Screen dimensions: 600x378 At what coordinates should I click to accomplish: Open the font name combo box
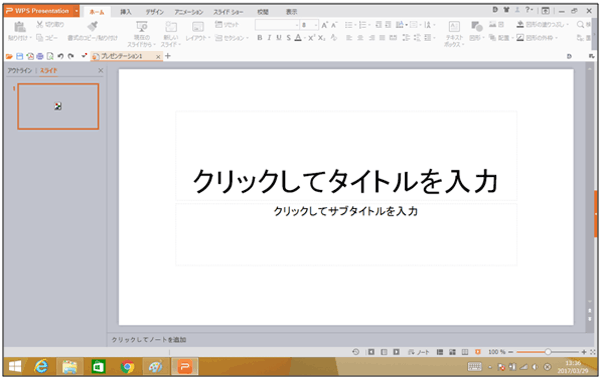(x=277, y=25)
